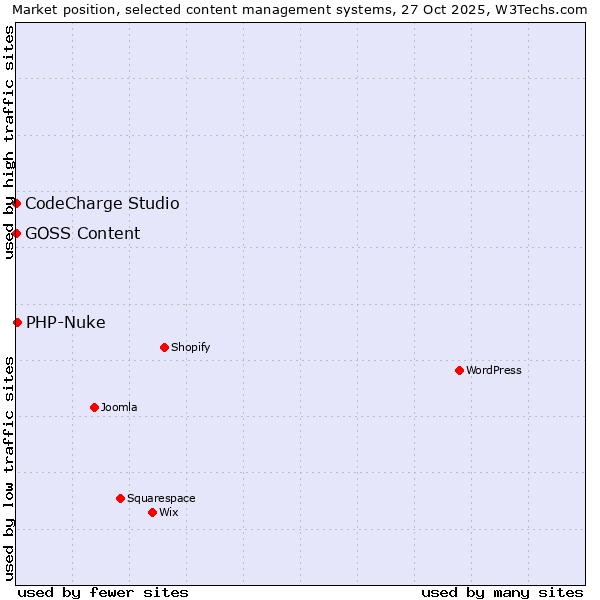
Task: Click the GOSS Content text label
Action: (x=82, y=234)
